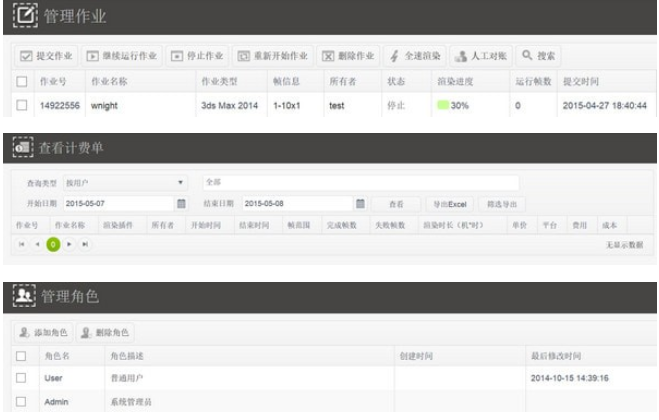The height and width of the screenshot is (420, 659).
Task: Click the Admin role name
Action: pos(56,402)
